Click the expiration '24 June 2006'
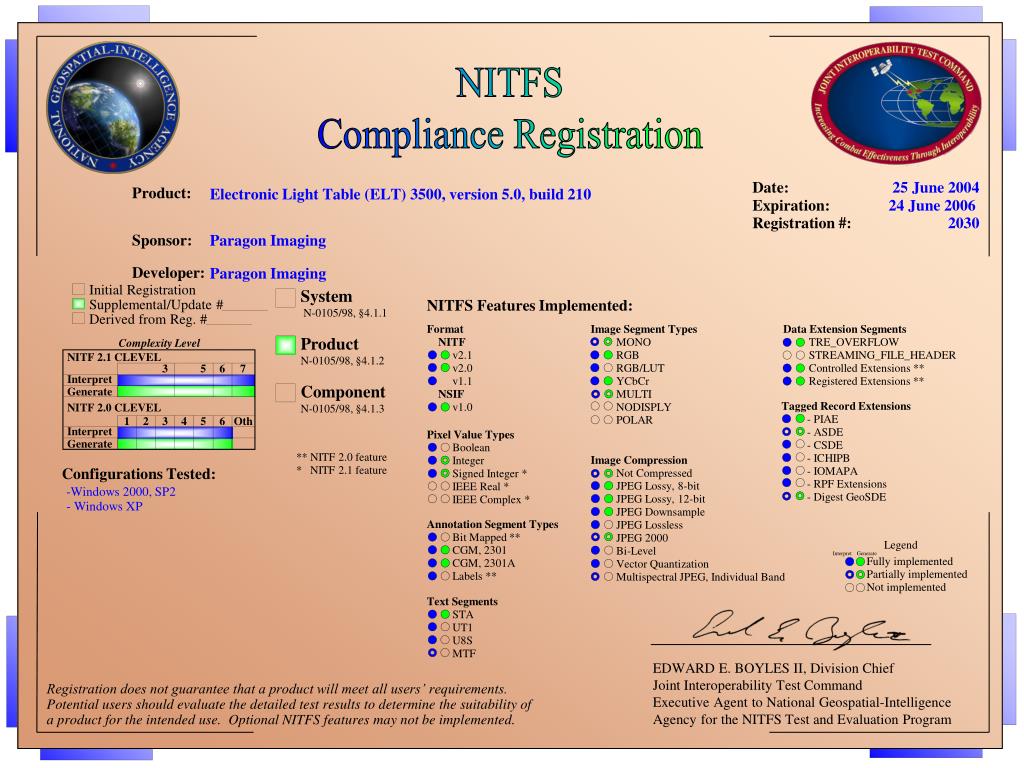The height and width of the screenshot is (768, 1024). [x=932, y=206]
